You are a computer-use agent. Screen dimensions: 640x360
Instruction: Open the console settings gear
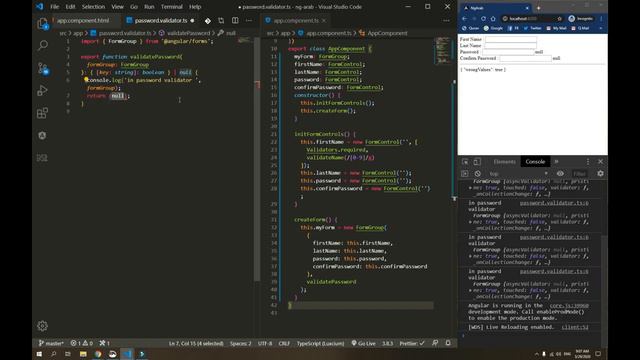[600, 173]
